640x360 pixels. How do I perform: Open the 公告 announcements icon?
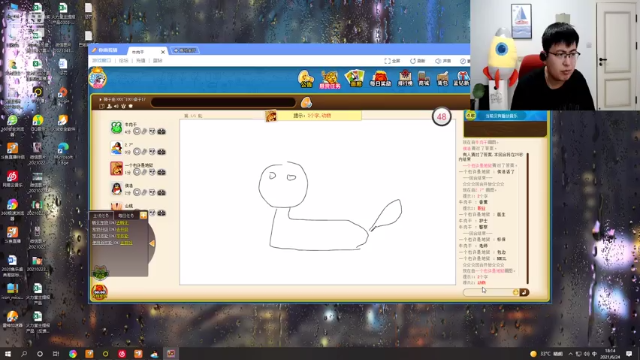click(306, 79)
